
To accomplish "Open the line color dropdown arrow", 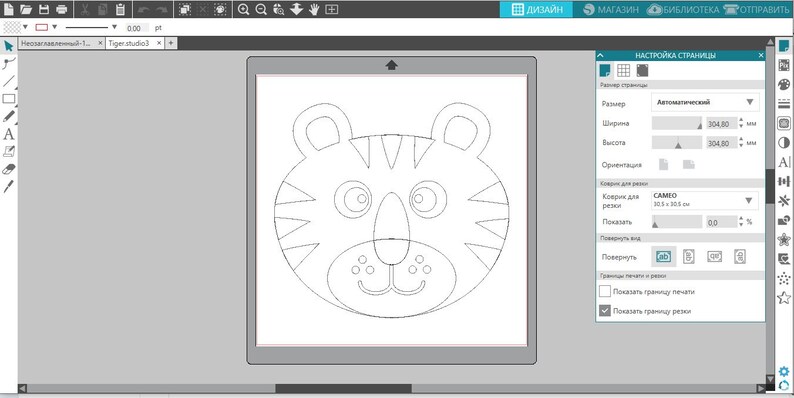I will (x=55, y=27).
